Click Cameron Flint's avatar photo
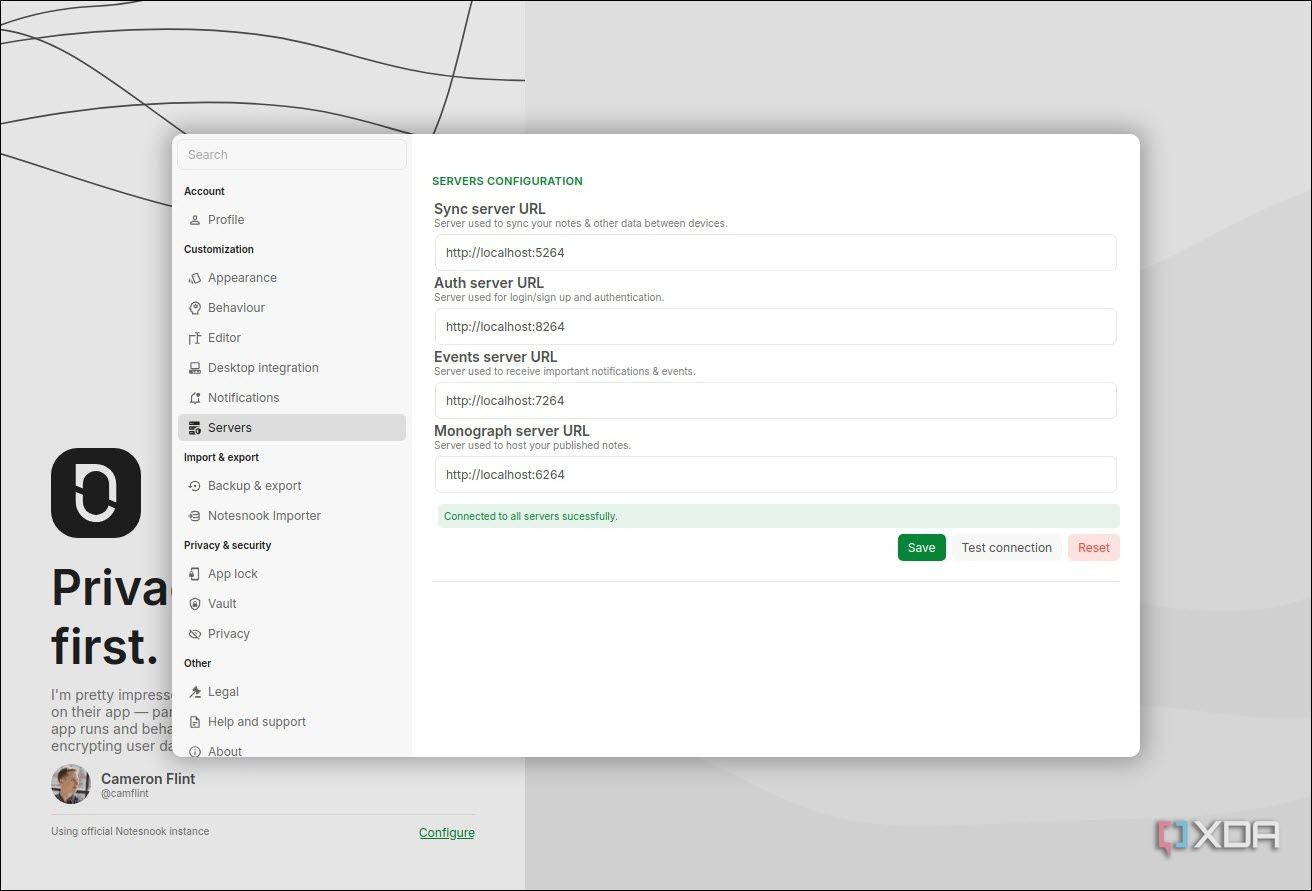The image size is (1312, 891). 71,785
